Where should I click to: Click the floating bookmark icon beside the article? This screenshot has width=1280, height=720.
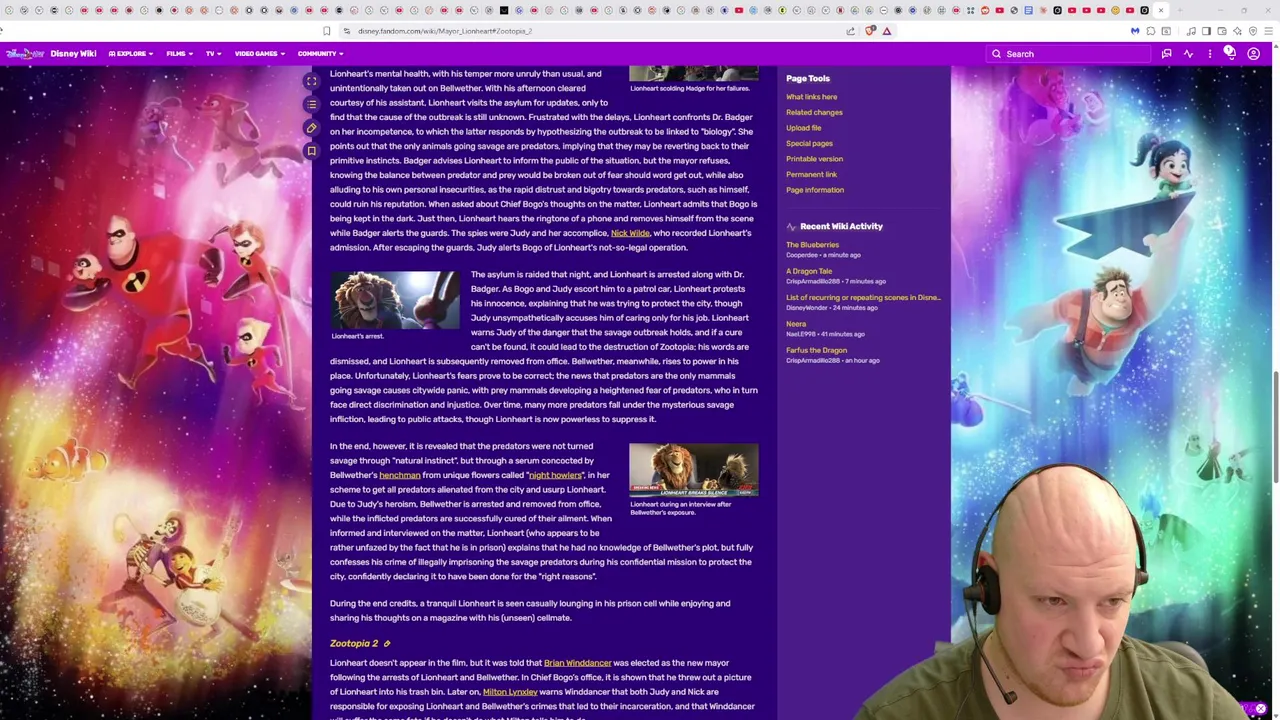click(x=311, y=151)
